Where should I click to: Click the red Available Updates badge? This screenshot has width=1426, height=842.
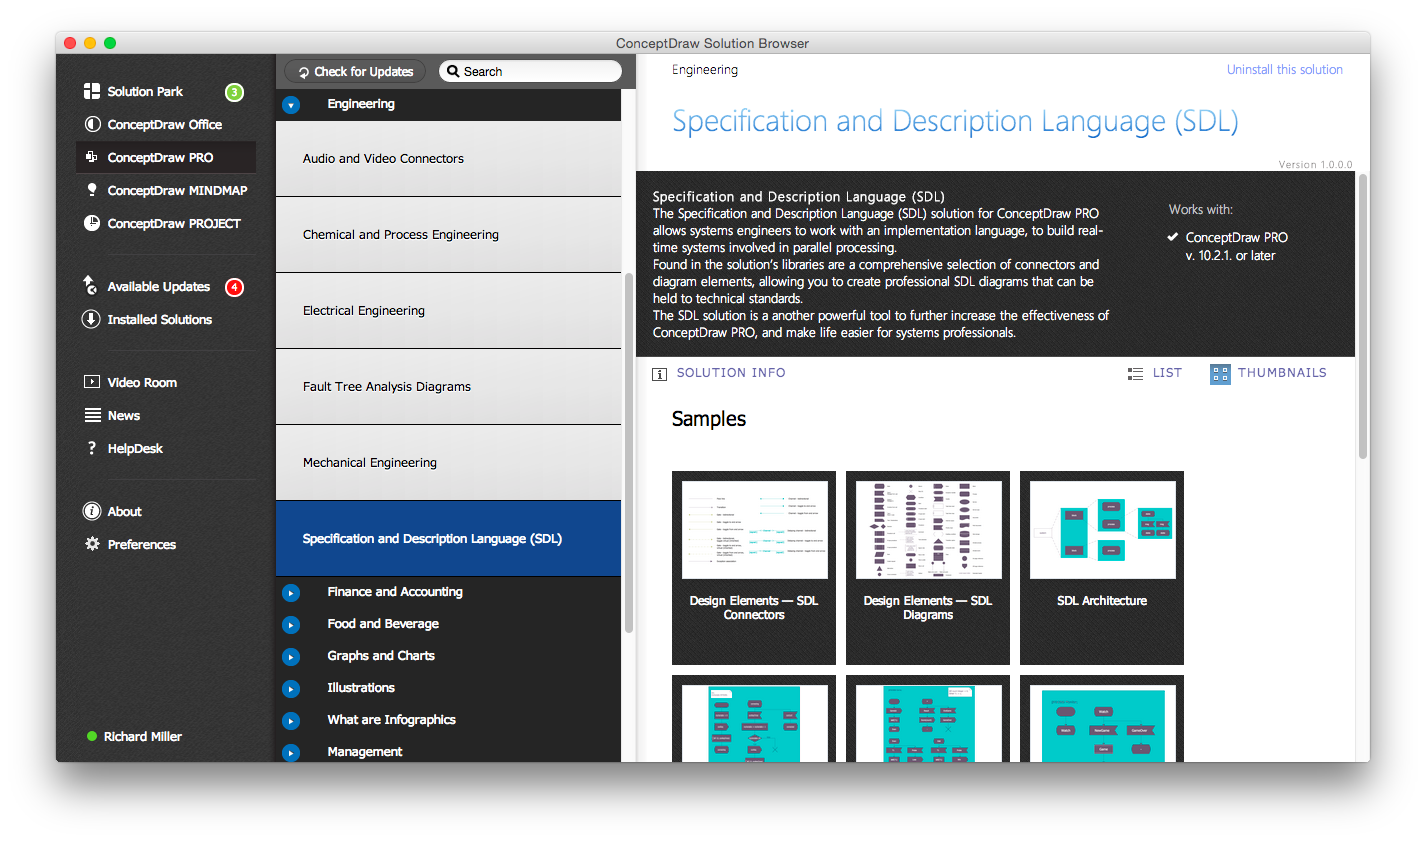click(234, 287)
